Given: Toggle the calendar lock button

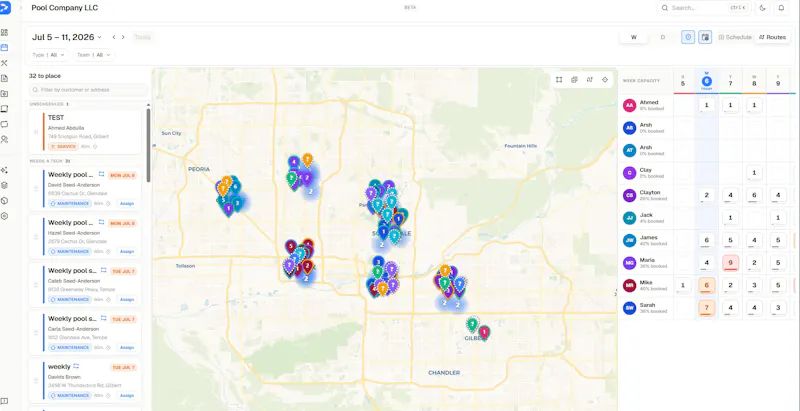Looking at the screenshot, I should click(705, 37).
